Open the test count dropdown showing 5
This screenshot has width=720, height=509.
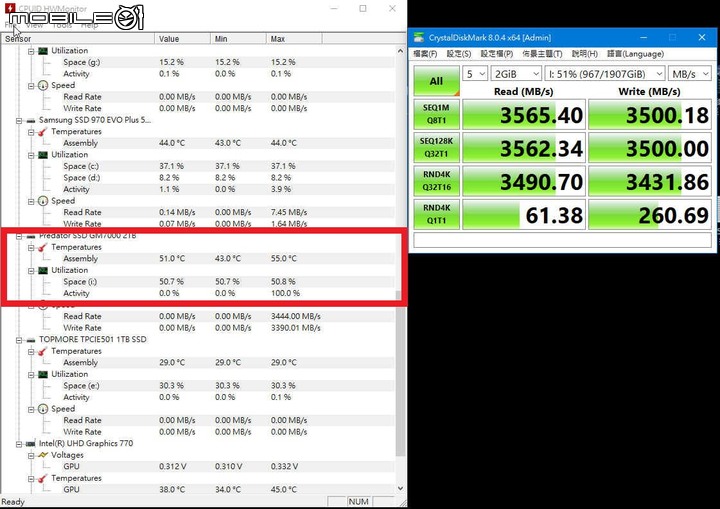(x=475, y=74)
